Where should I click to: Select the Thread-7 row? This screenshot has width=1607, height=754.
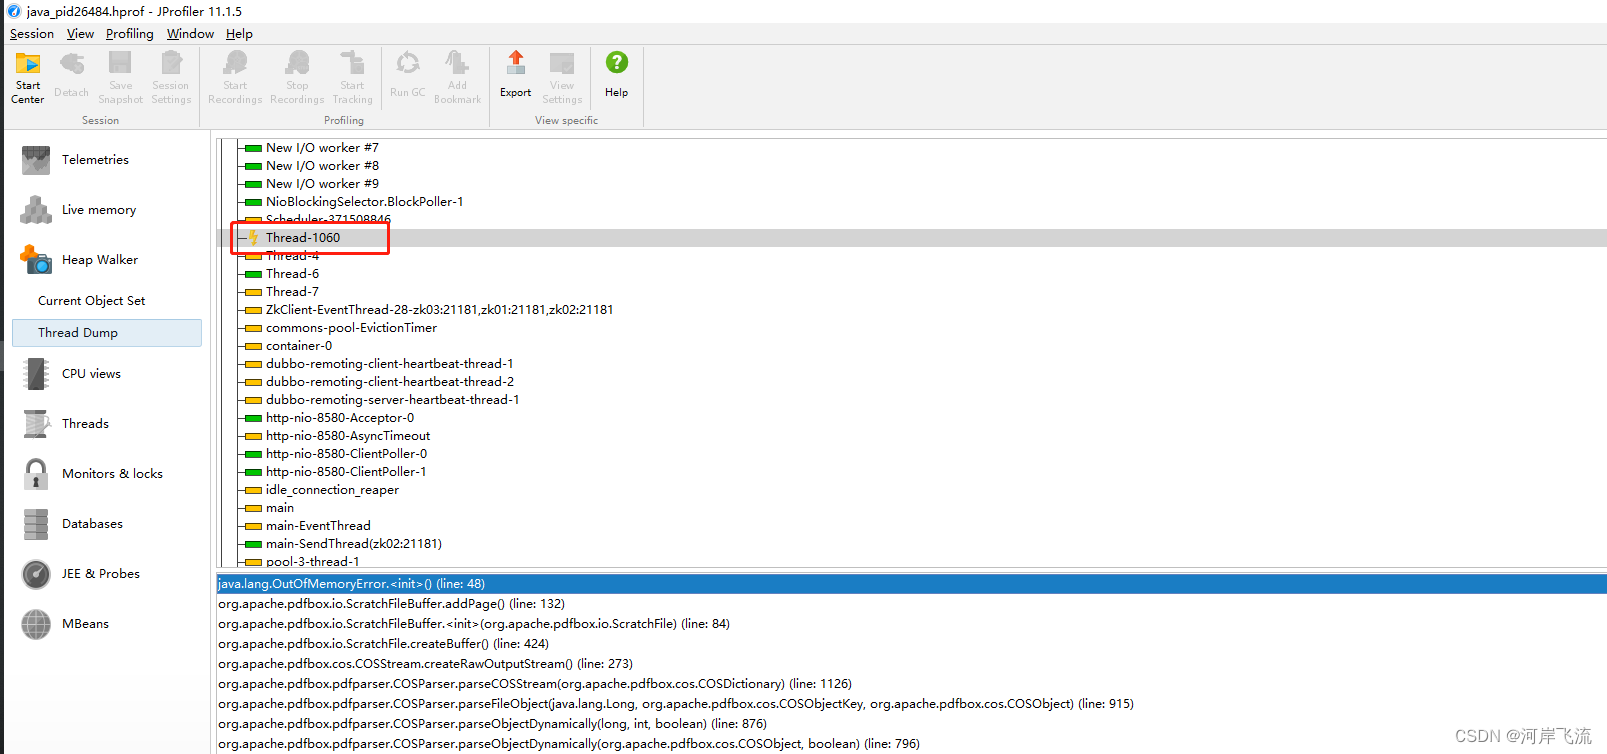point(292,292)
